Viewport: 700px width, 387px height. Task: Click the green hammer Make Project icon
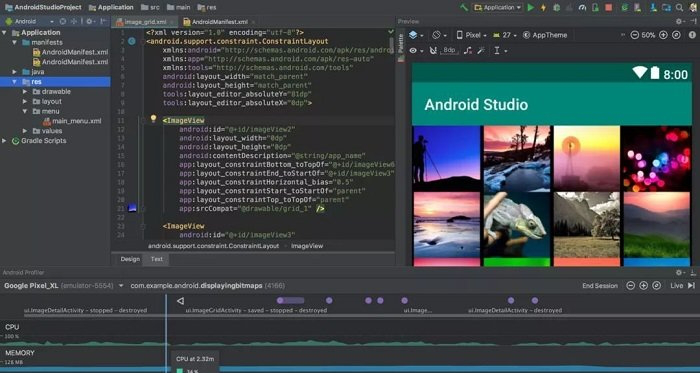tap(464, 8)
